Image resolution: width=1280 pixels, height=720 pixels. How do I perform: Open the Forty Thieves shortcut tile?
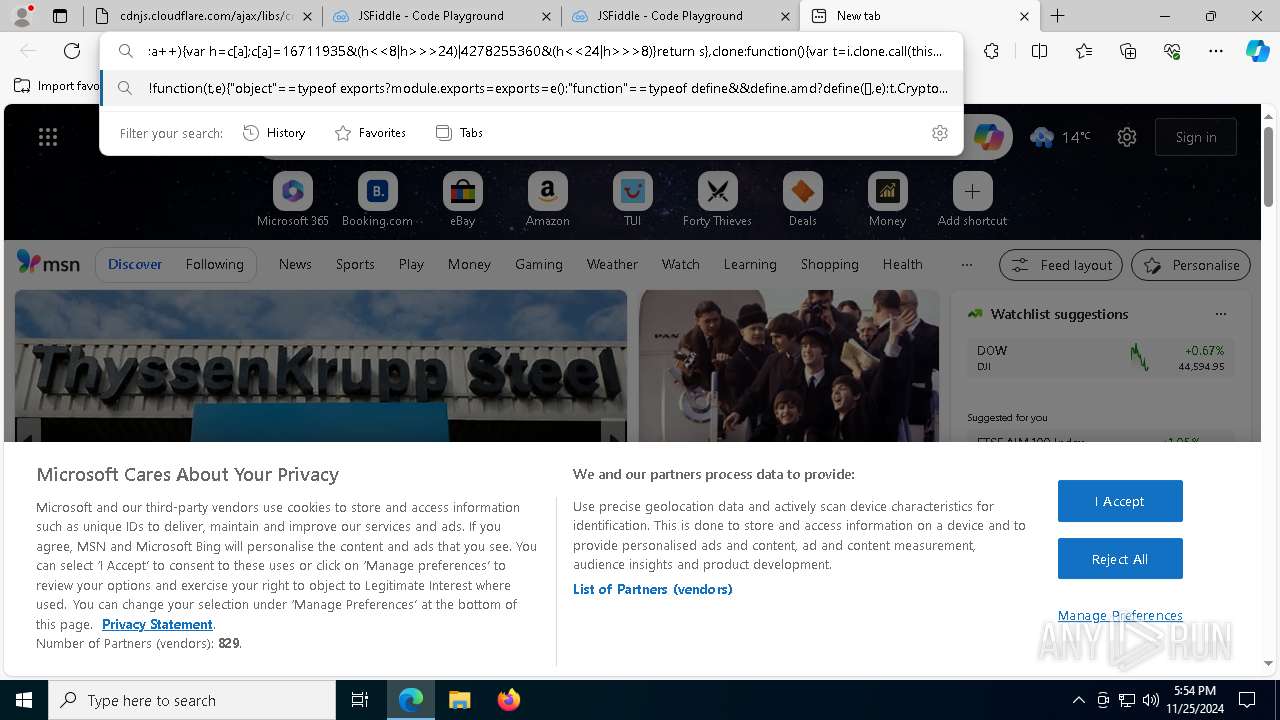[x=717, y=200]
